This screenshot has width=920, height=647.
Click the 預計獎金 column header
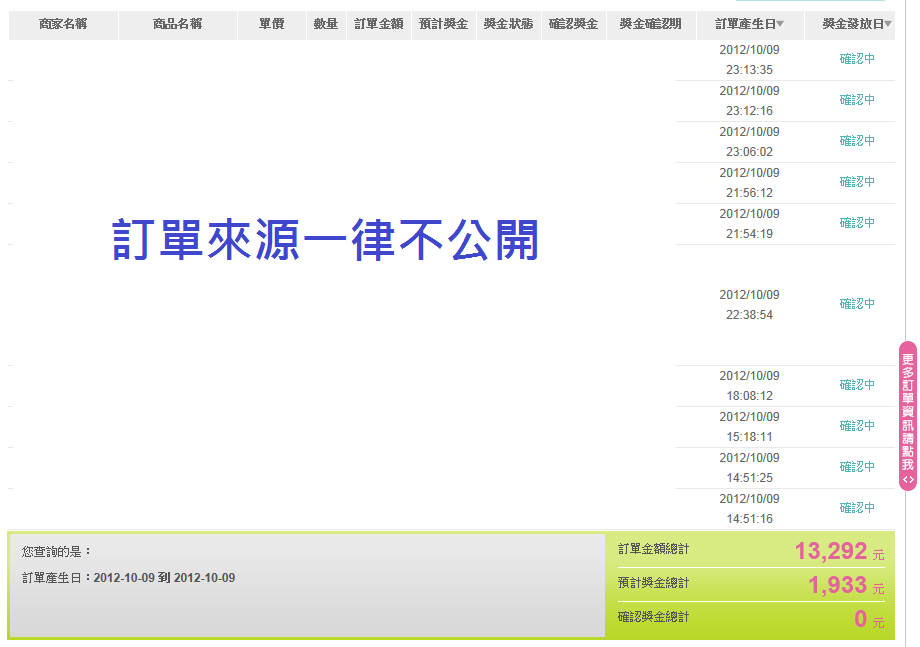pyautogui.click(x=444, y=24)
